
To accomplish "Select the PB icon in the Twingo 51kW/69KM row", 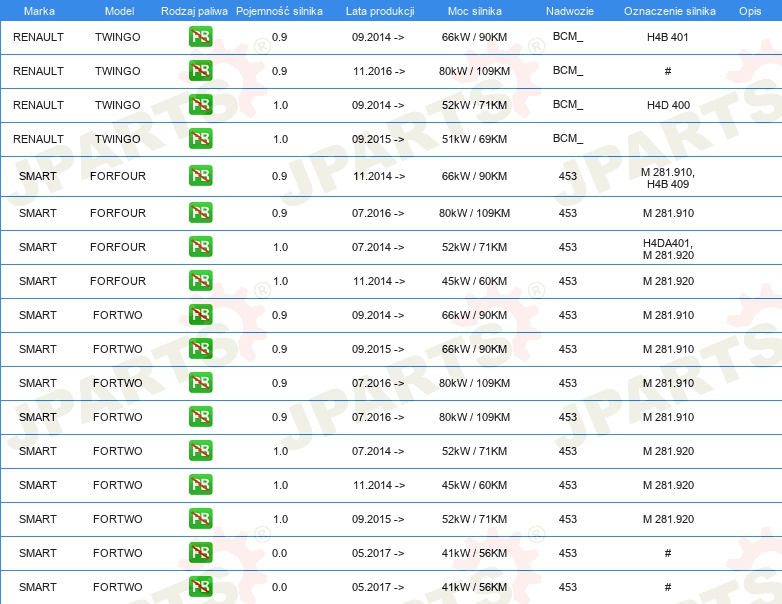I will (x=200, y=139).
